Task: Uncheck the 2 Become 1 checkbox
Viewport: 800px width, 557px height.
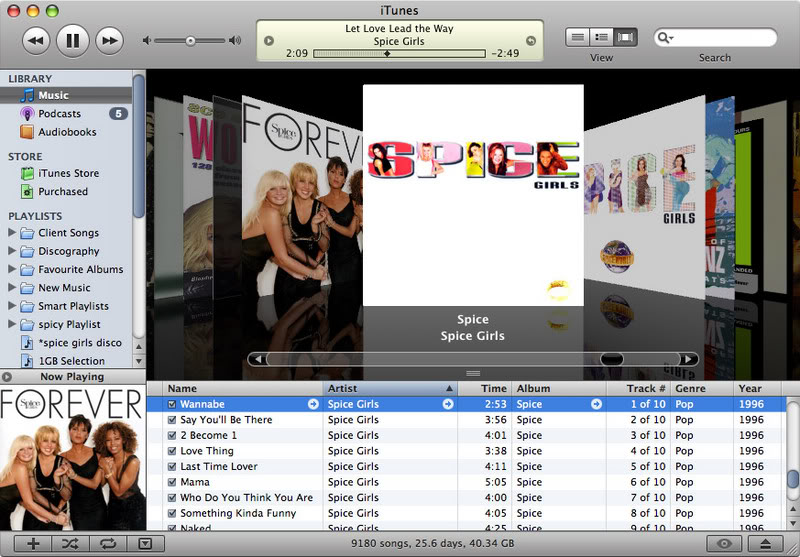Action: coord(172,436)
